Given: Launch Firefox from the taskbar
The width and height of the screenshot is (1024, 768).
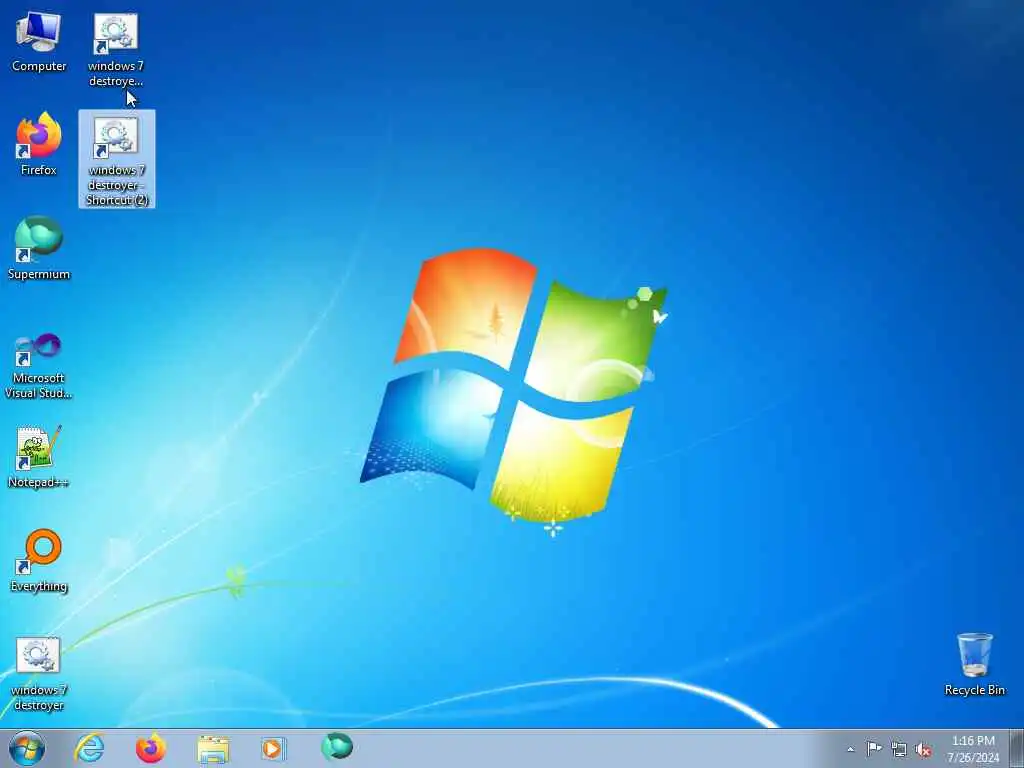Looking at the screenshot, I should pyautogui.click(x=151, y=748).
